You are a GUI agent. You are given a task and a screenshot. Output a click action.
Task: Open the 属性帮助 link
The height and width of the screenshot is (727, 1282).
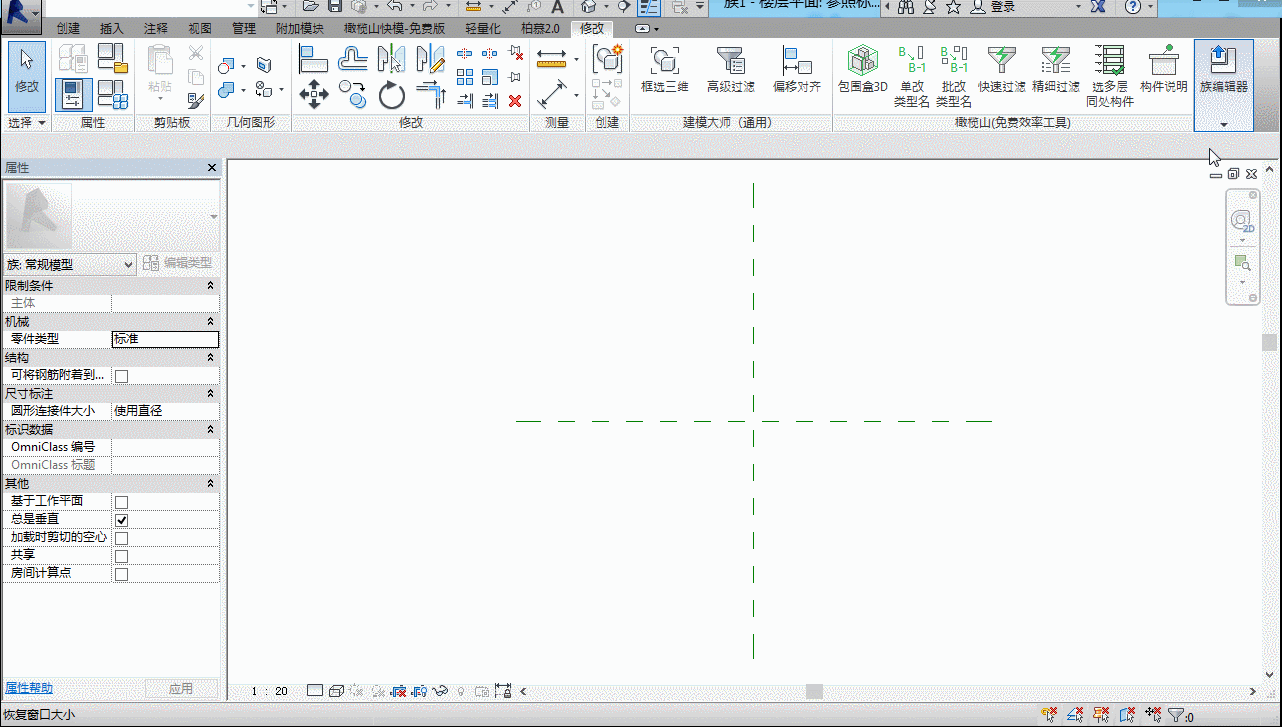[29, 688]
